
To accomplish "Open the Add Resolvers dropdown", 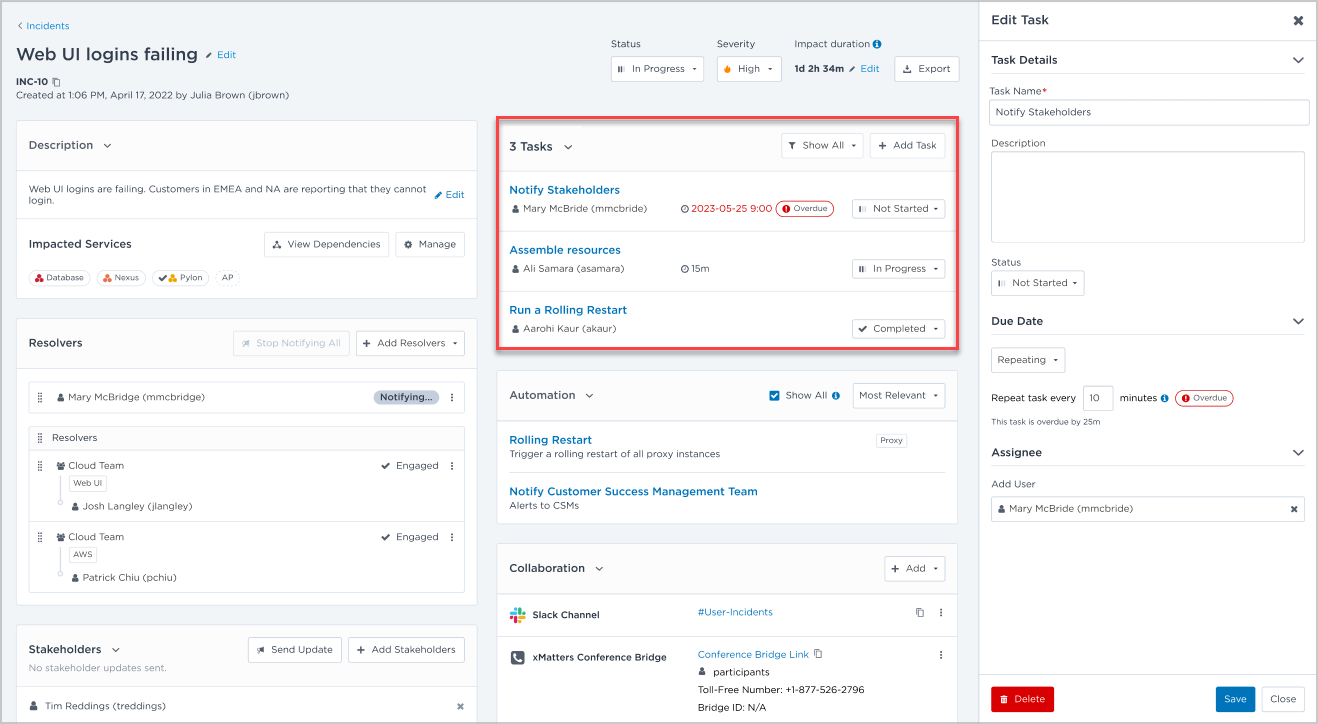I will coord(410,343).
